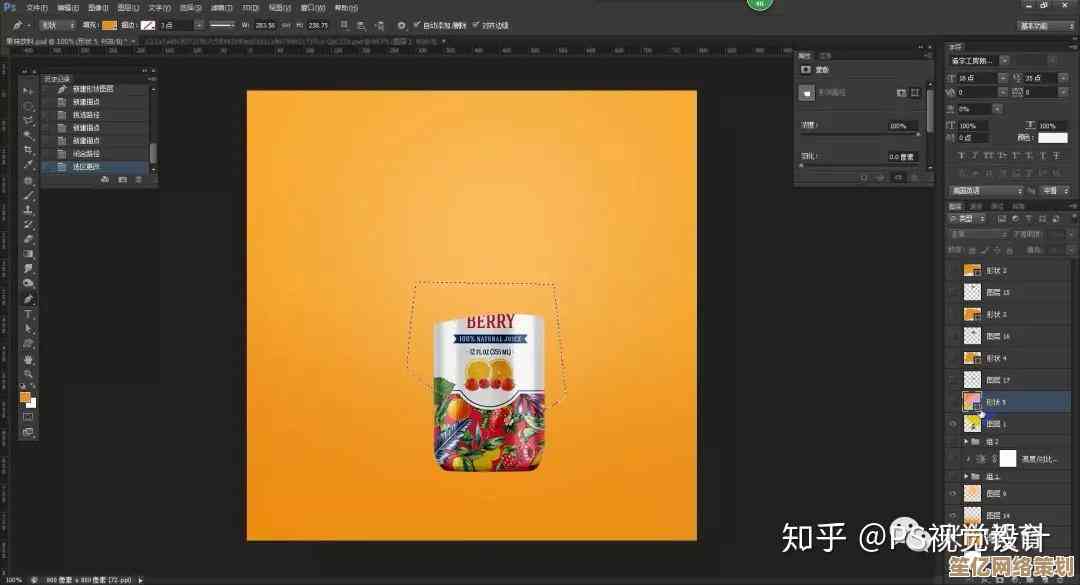1080x585 pixels.
Task: Select the Crop tool
Action: tap(28, 149)
